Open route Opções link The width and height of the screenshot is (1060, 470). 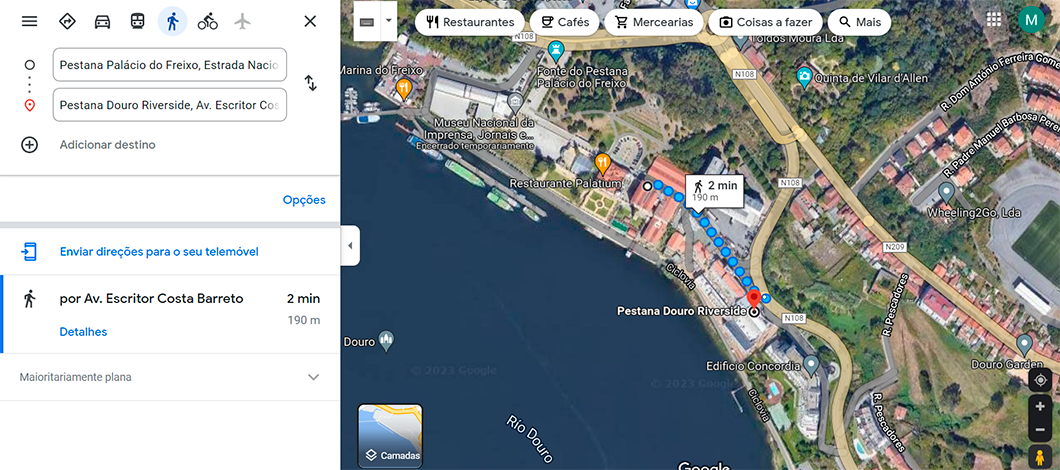tap(304, 200)
